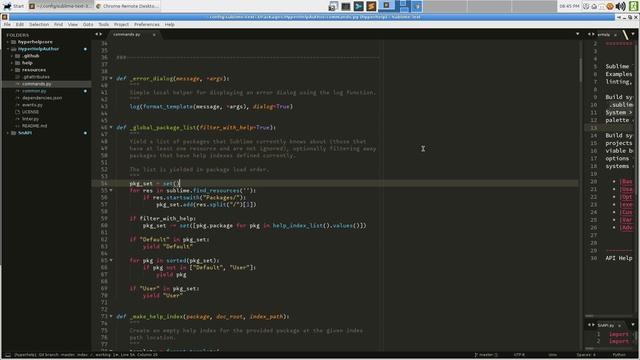
Task: Open the Preferences menu
Action: point(147,24)
